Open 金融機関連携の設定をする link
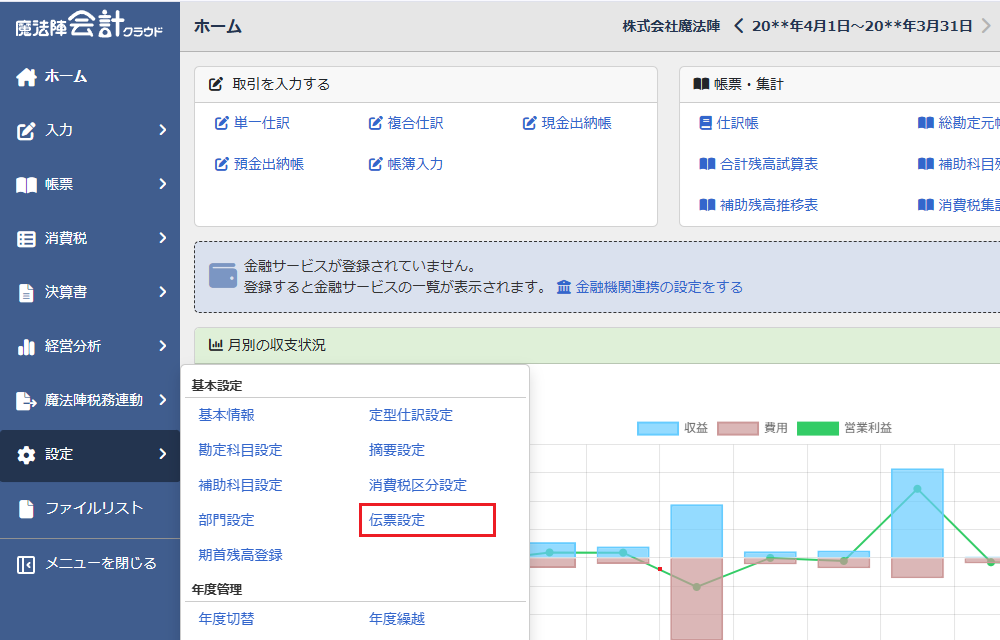 tap(659, 287)
